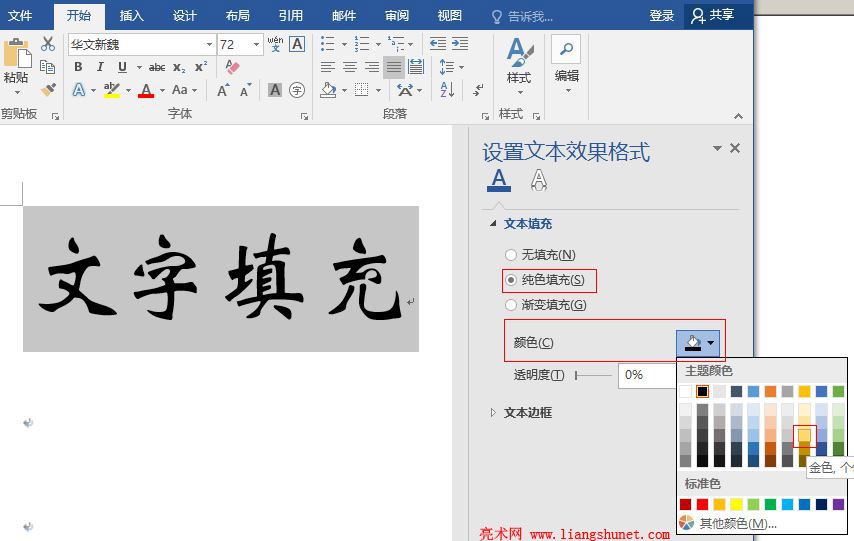Apply italic with the I icon
Image resolution: width=854 pixels, height=541 pixels.
pos(100,67)
